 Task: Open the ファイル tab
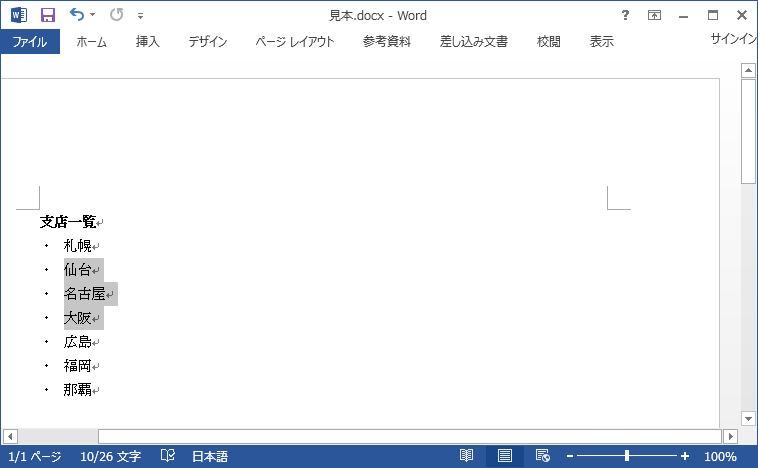click(30, 42)
